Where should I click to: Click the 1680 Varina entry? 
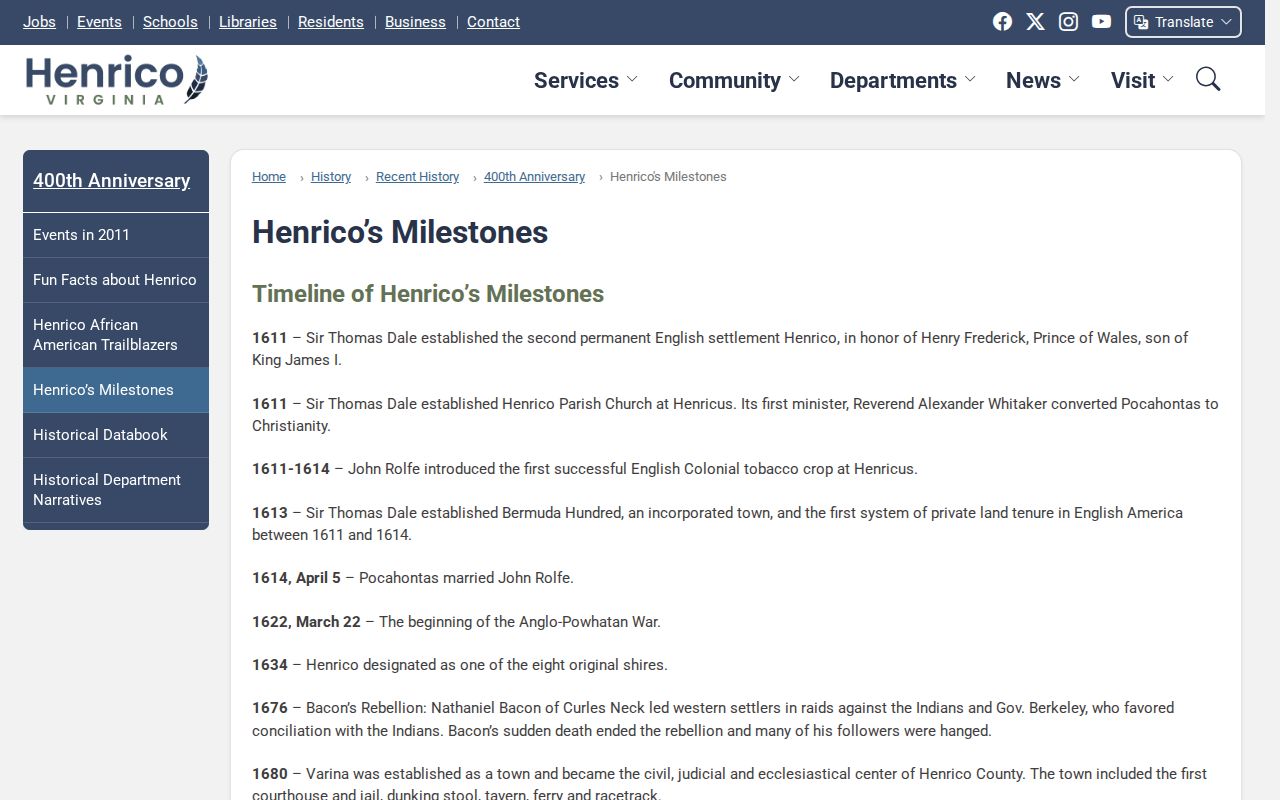(x=729, y=785)
